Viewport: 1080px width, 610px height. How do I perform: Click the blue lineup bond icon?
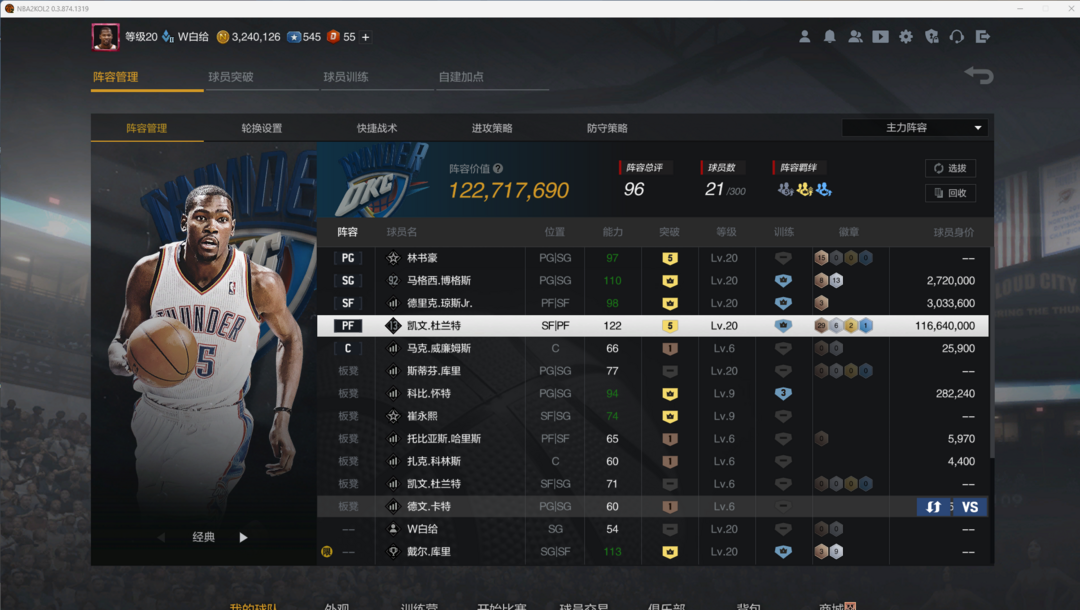[824, 189]
